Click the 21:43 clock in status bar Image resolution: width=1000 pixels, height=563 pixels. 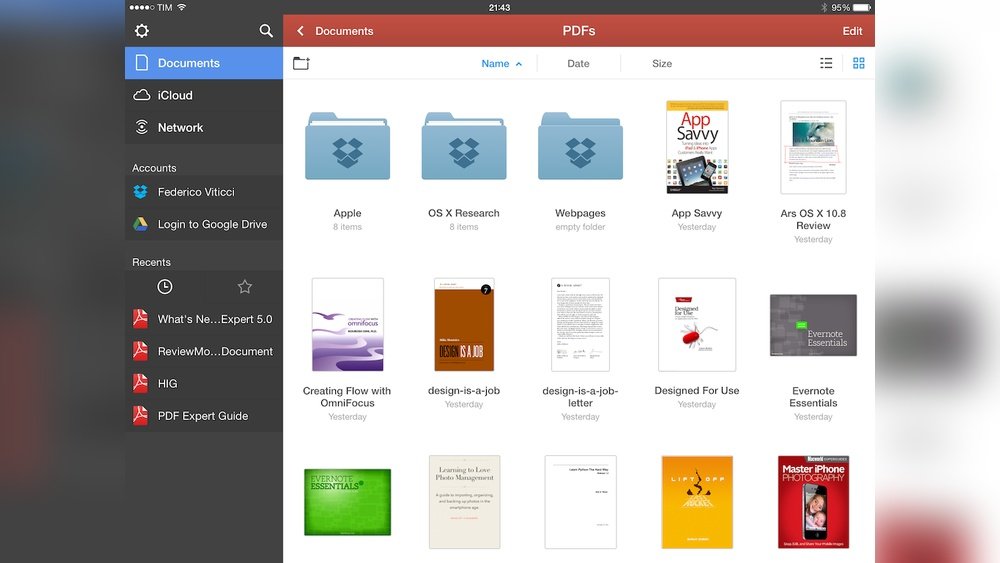499,8
